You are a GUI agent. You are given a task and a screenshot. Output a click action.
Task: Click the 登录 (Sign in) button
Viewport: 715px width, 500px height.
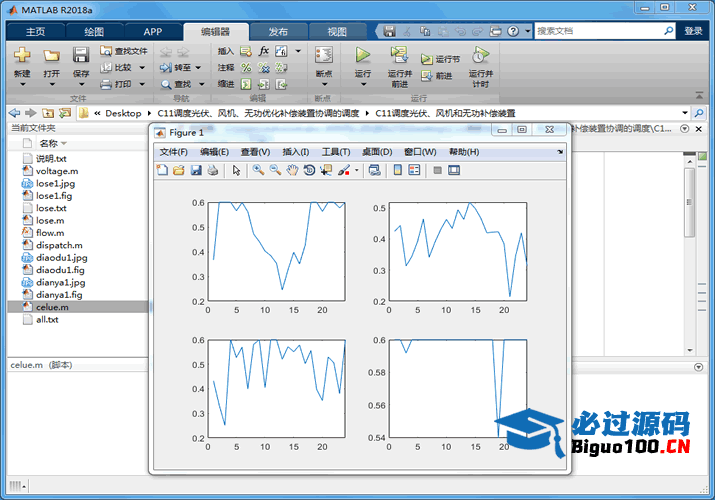(x=693, y=31)
